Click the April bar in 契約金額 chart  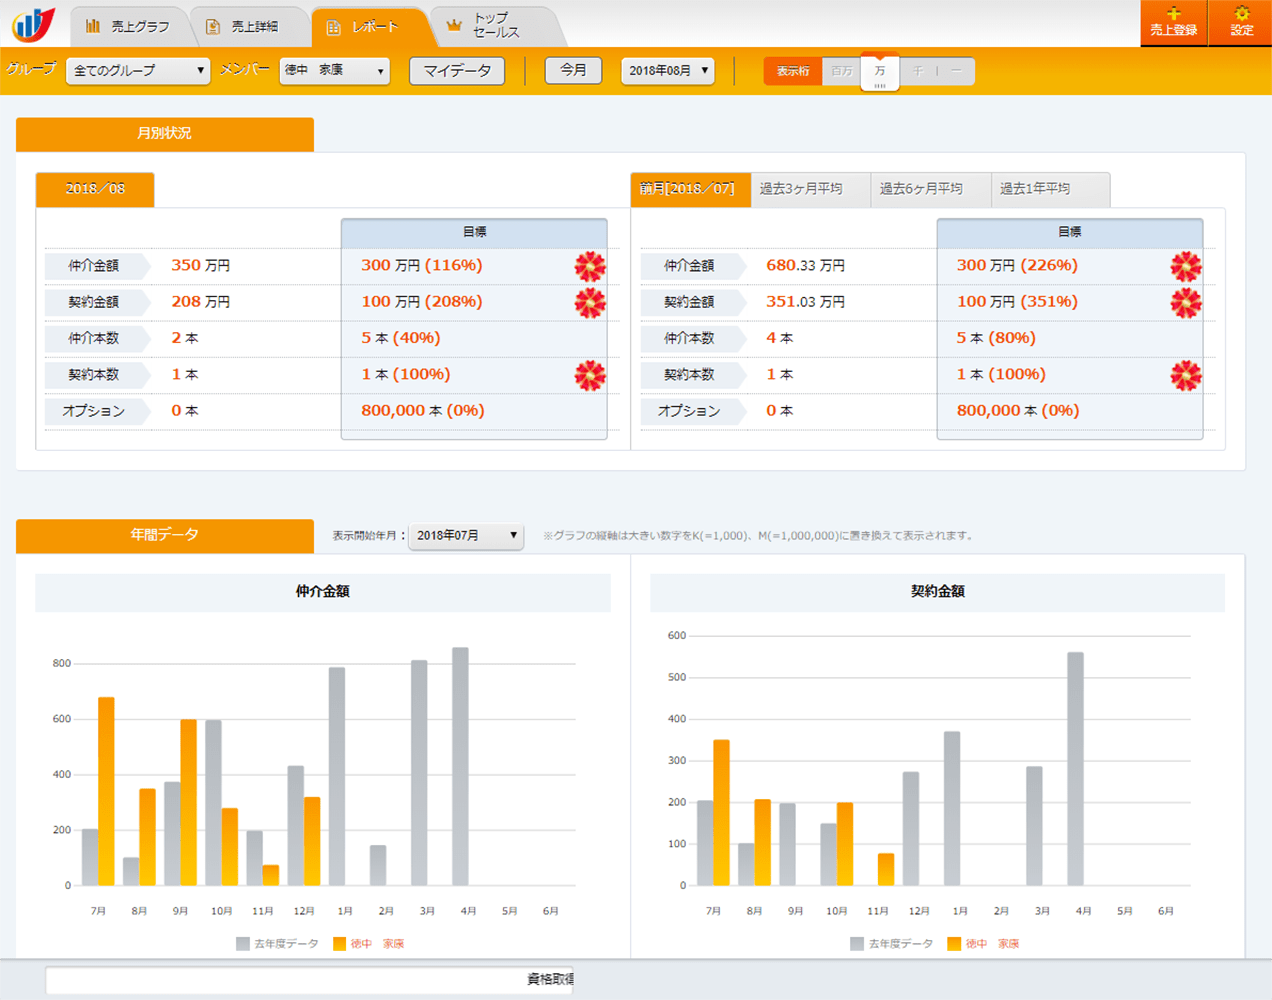(x=1075, y=768)
